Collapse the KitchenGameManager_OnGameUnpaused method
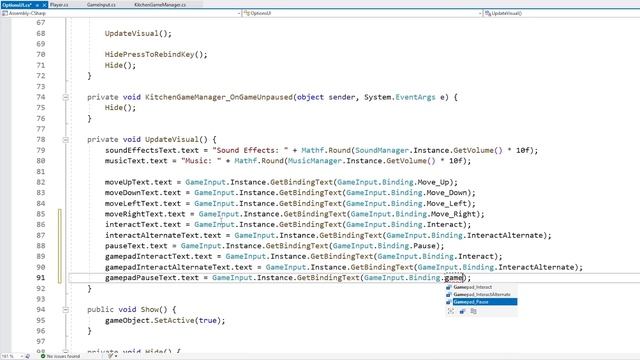The image size is (640, 360). (65, 97)
